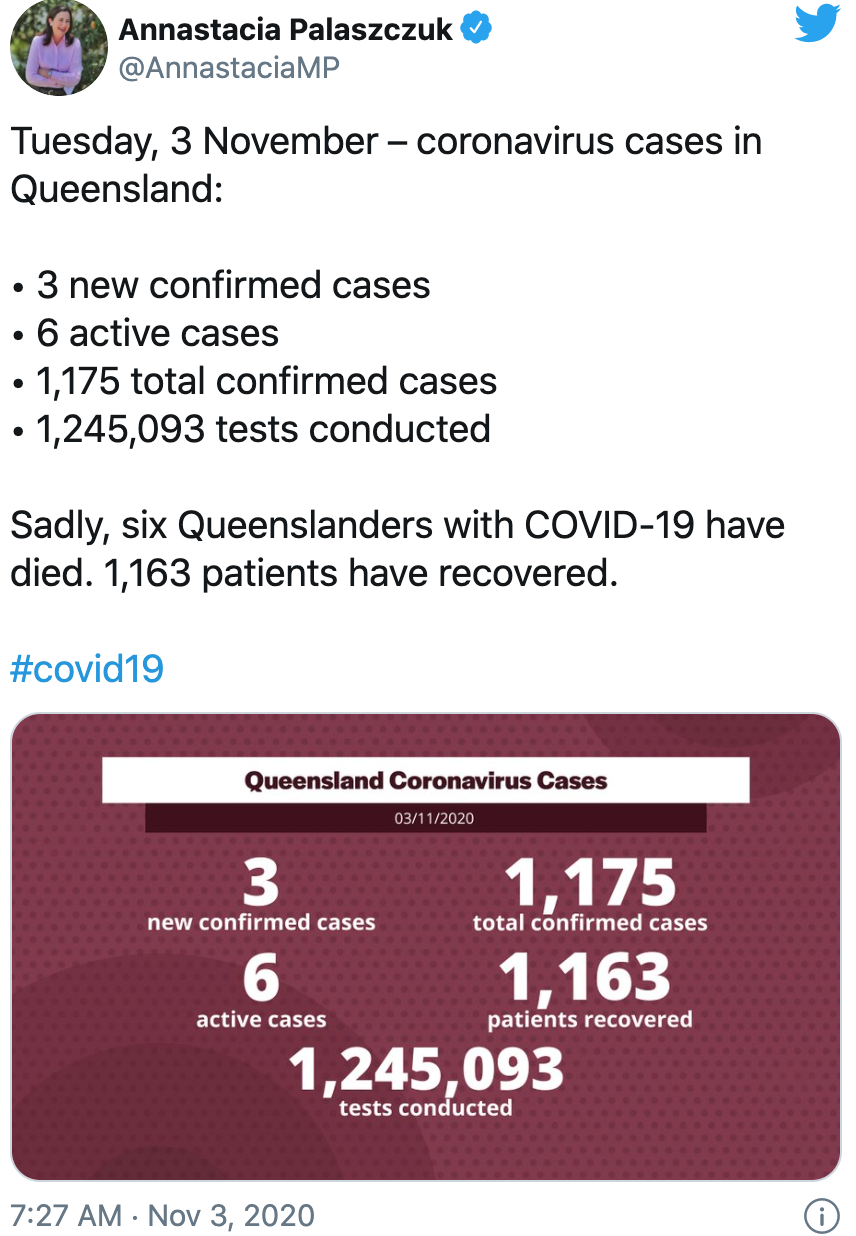
Task: Click the tweet text about Tuesday, 3 November
Action: (x=386, y=164)
